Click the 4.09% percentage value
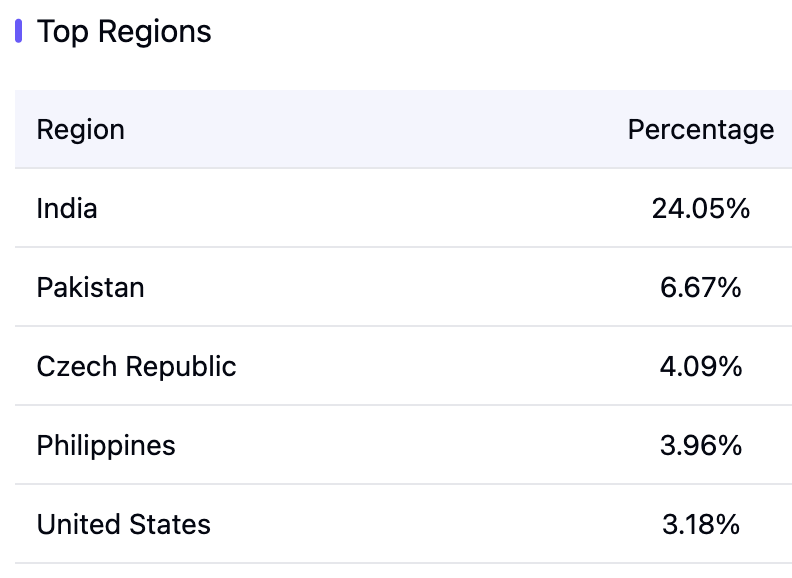Image resolution: width=792 pixels, height=578 pixels. coord(700,367)
